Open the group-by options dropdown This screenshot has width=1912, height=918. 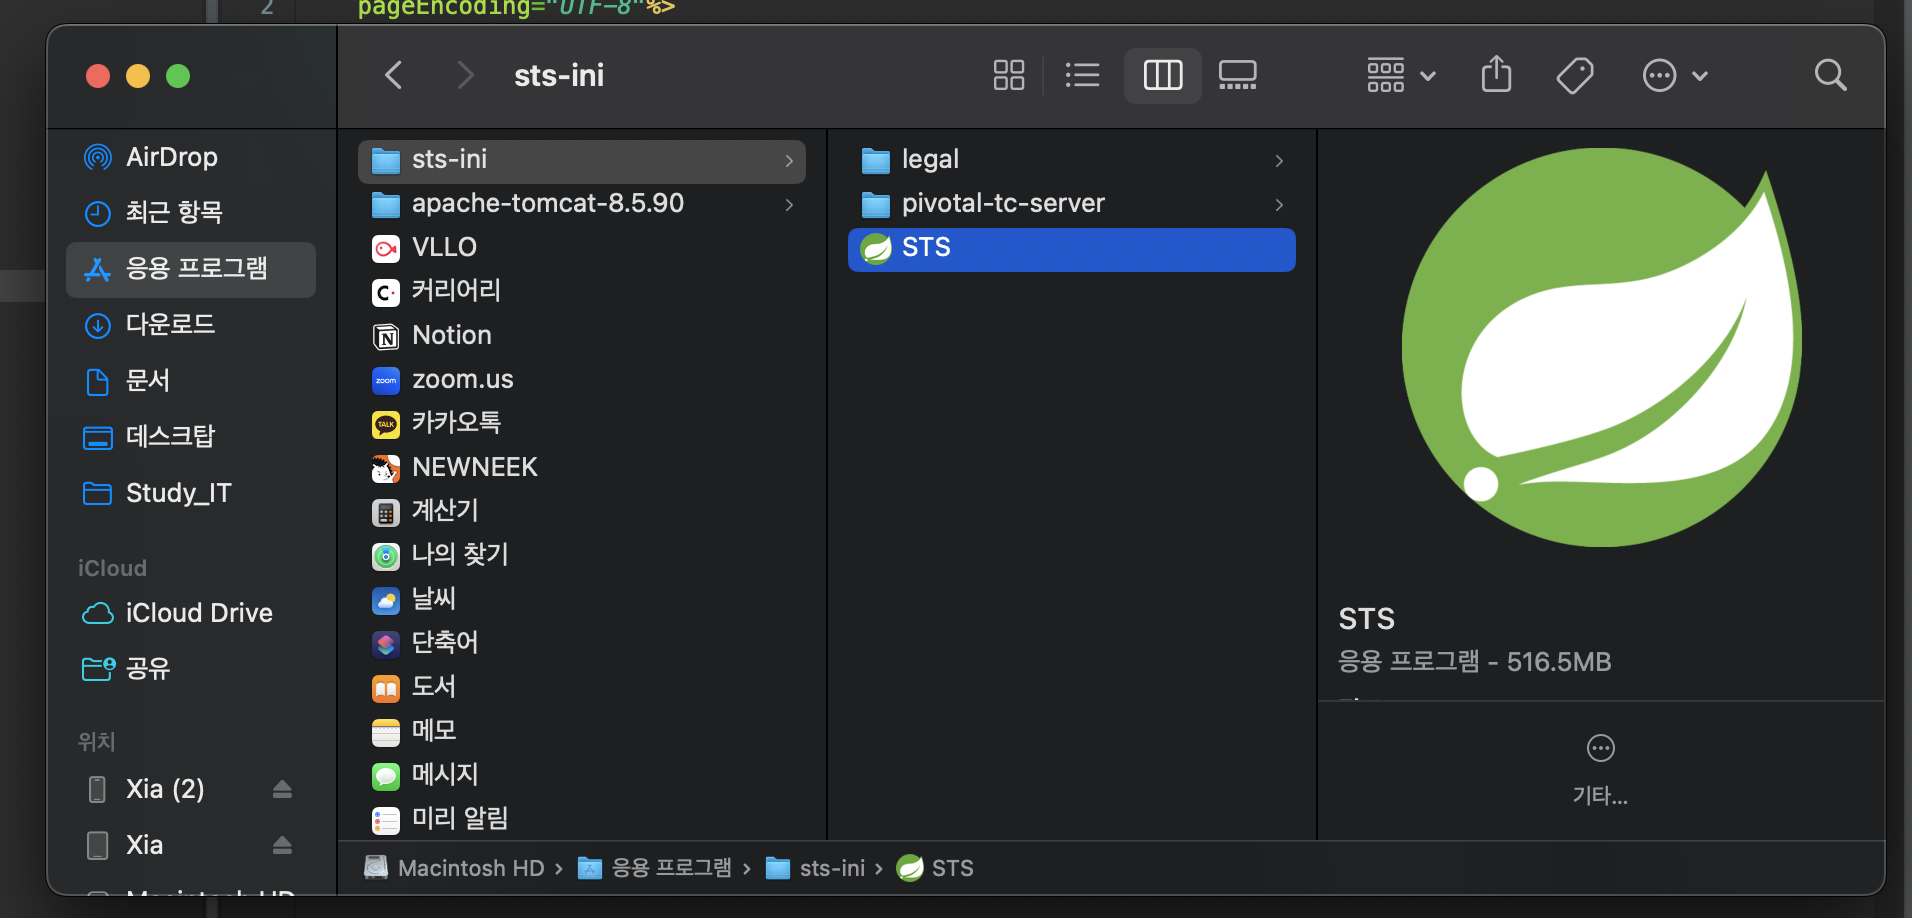click(x=1401, y=75)
